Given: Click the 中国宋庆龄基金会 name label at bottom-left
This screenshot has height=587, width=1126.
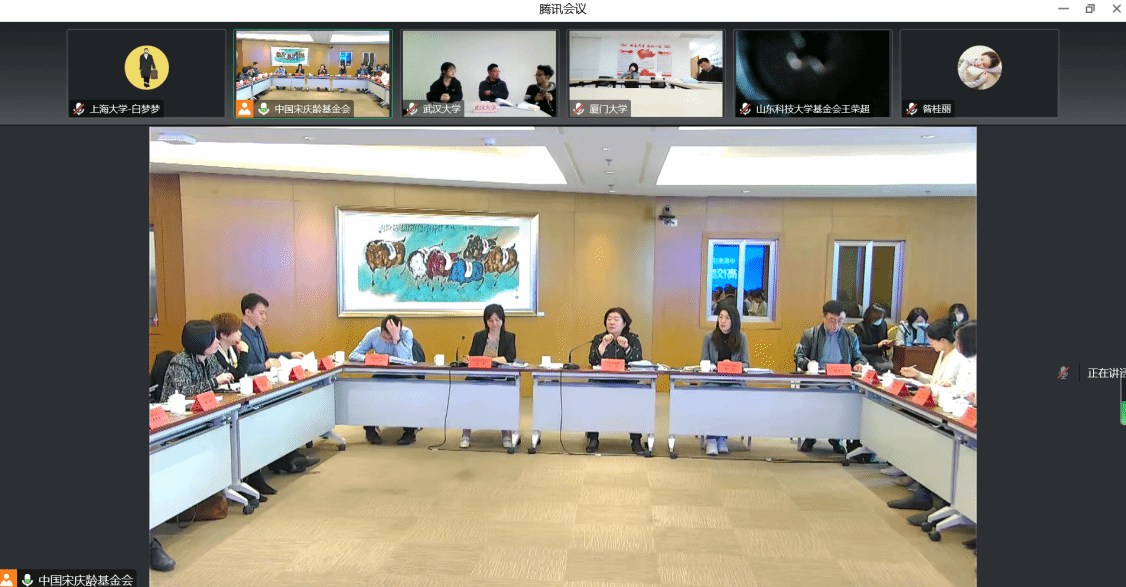Looking at the screenshot, I should [85, 580].
